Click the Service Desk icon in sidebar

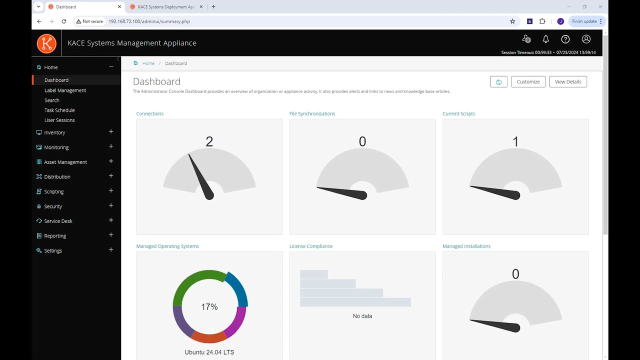coord(39,221)
